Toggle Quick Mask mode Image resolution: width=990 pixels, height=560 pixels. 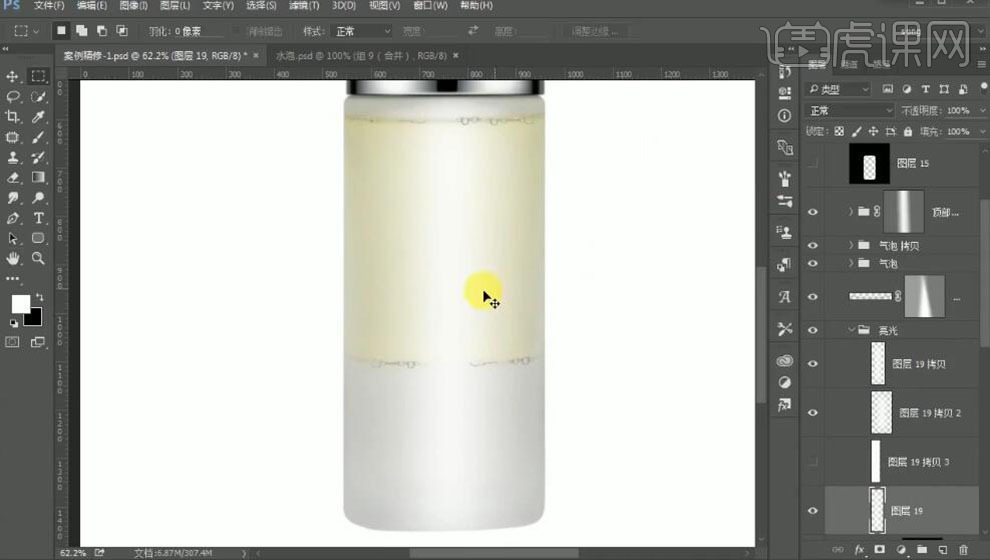coord(12,342)
